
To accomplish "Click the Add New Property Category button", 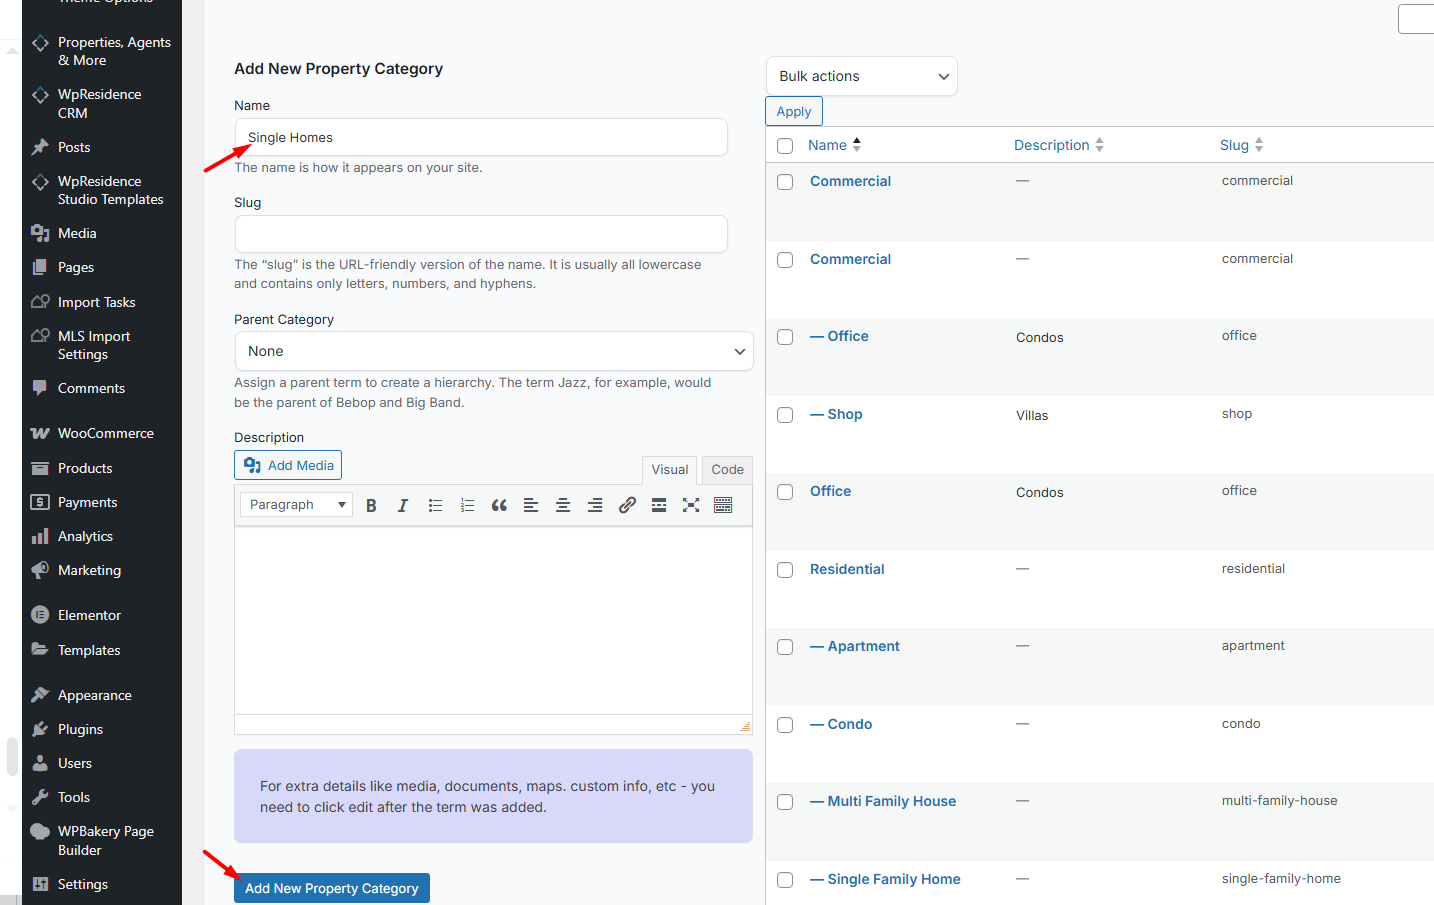I will (x=331, y=888).
